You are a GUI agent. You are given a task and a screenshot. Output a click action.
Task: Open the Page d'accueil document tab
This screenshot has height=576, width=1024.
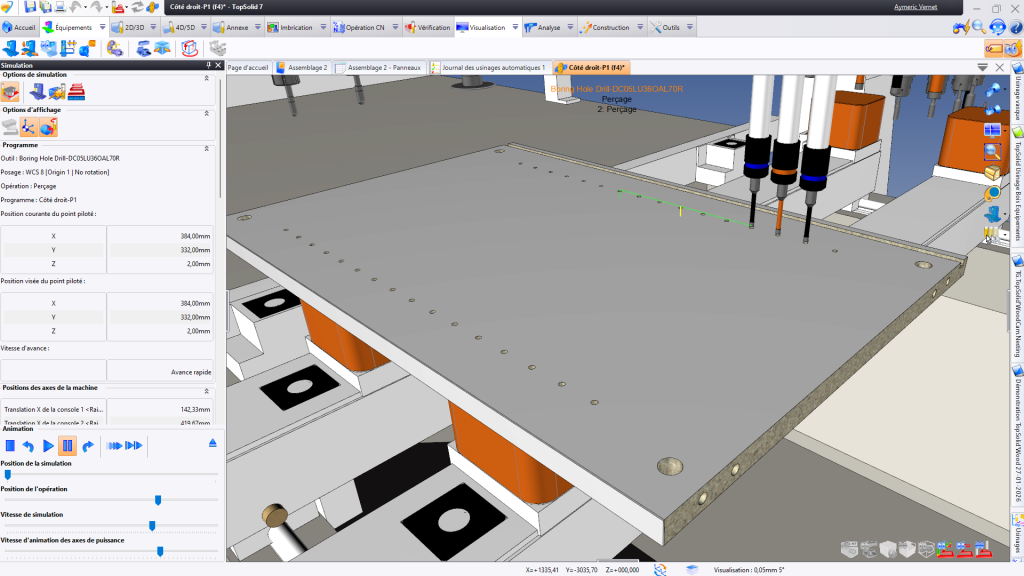pyautogui.click(x=248, y=67)
